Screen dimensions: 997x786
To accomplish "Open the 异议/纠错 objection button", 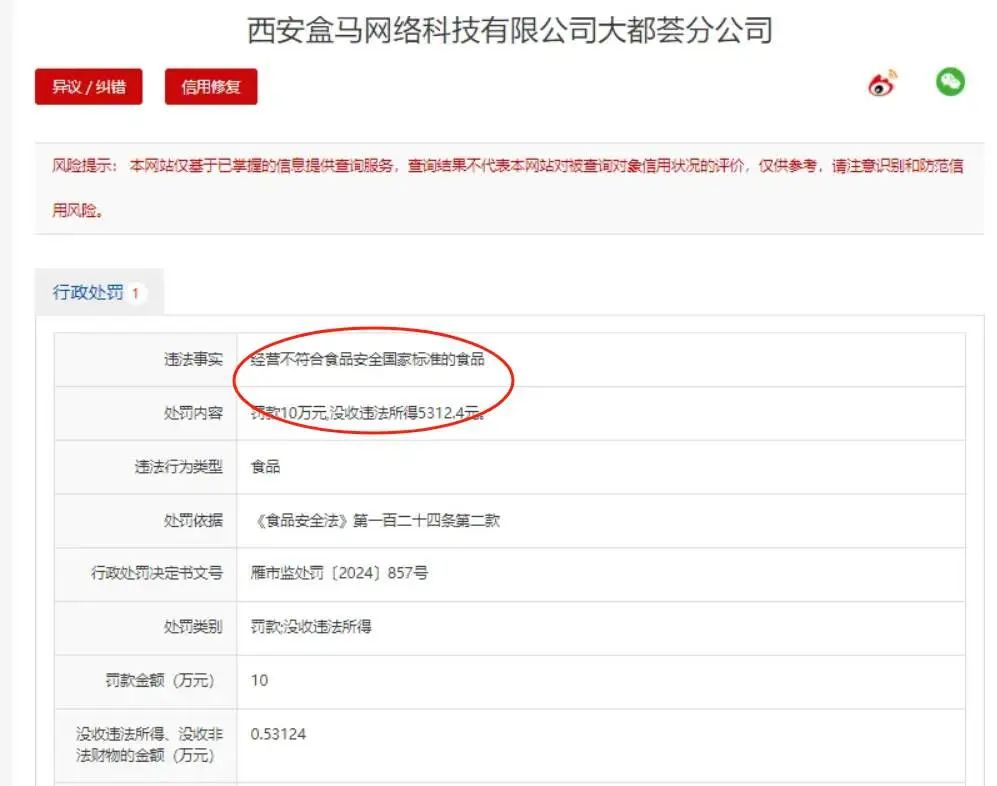I will coord(89,86).
